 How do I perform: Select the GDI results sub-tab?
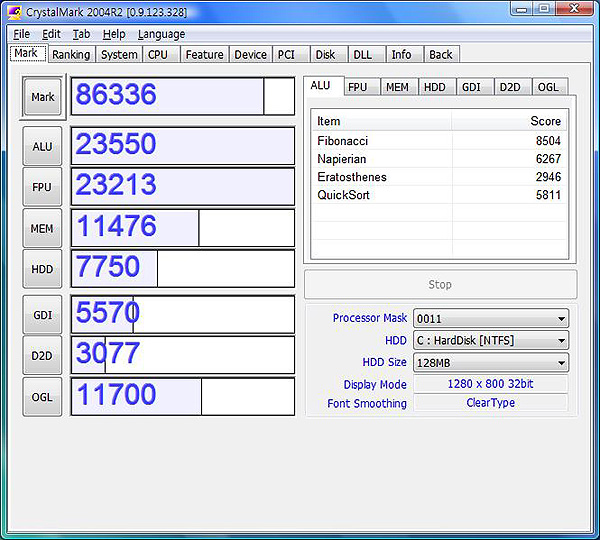(x=475, y=87)
